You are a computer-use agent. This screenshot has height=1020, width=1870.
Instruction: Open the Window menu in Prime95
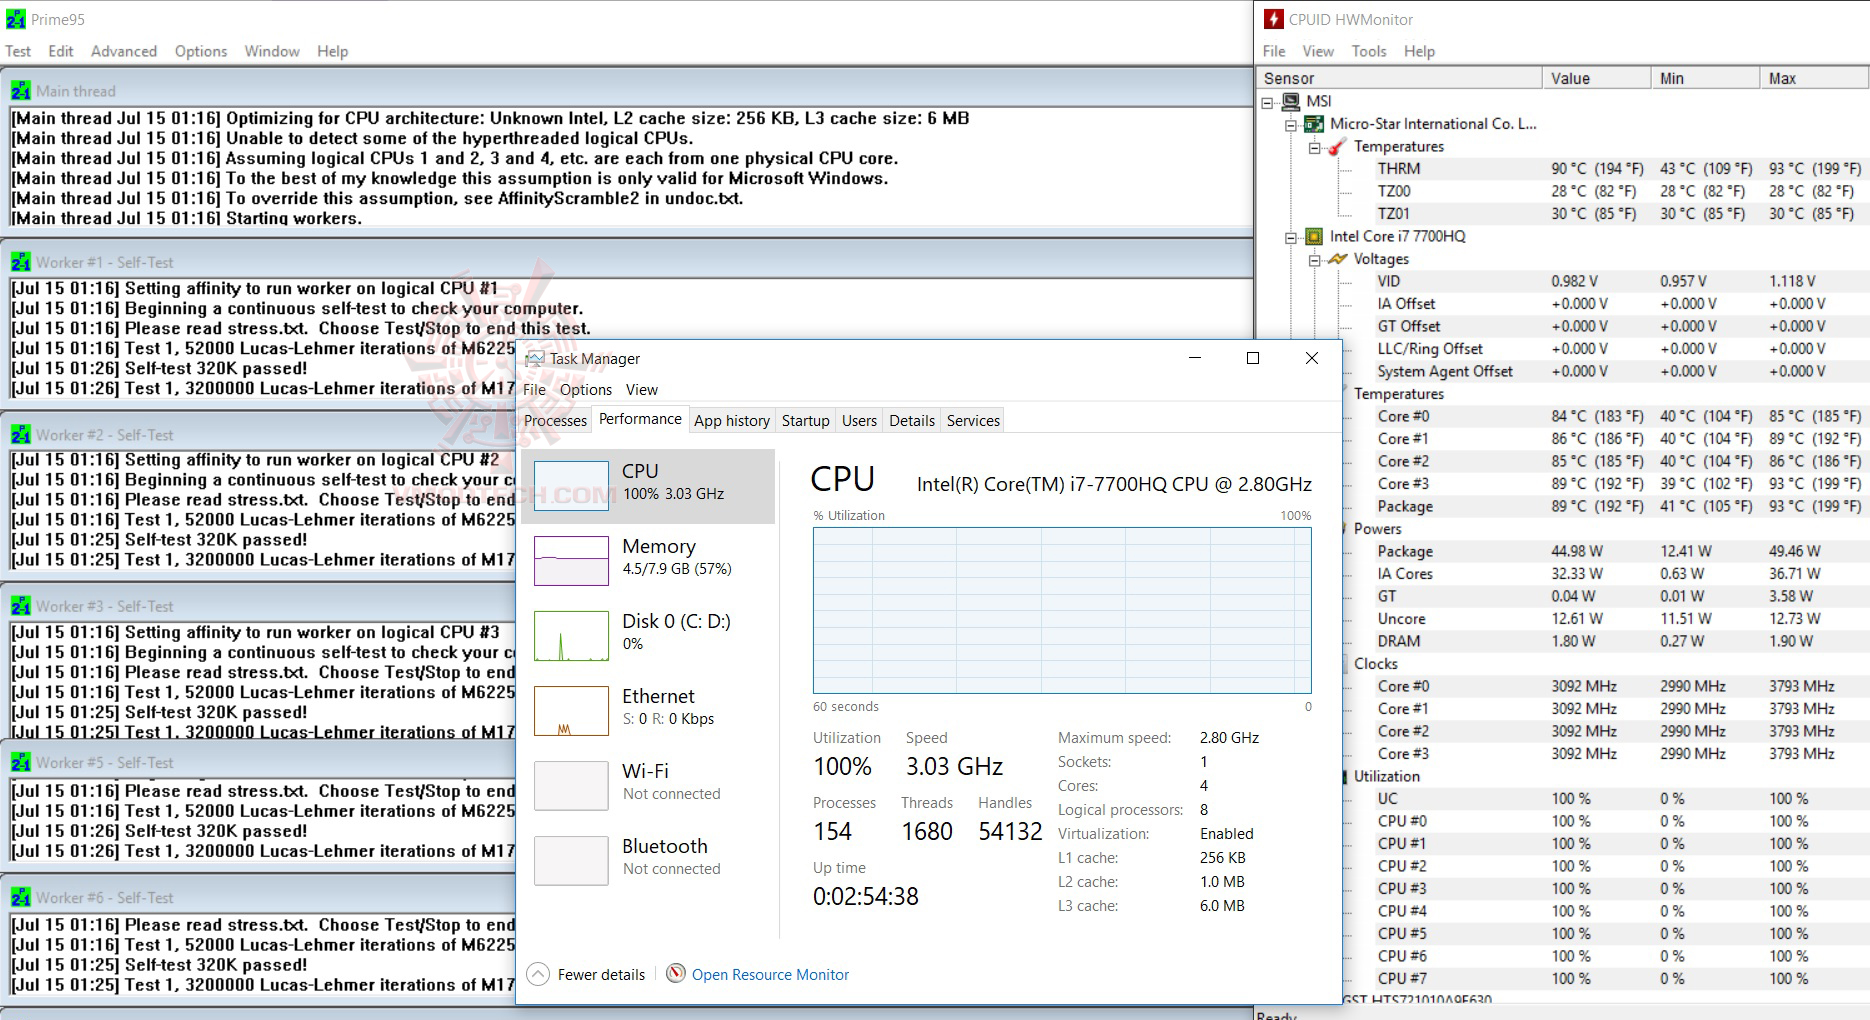(x=272, y=51)
